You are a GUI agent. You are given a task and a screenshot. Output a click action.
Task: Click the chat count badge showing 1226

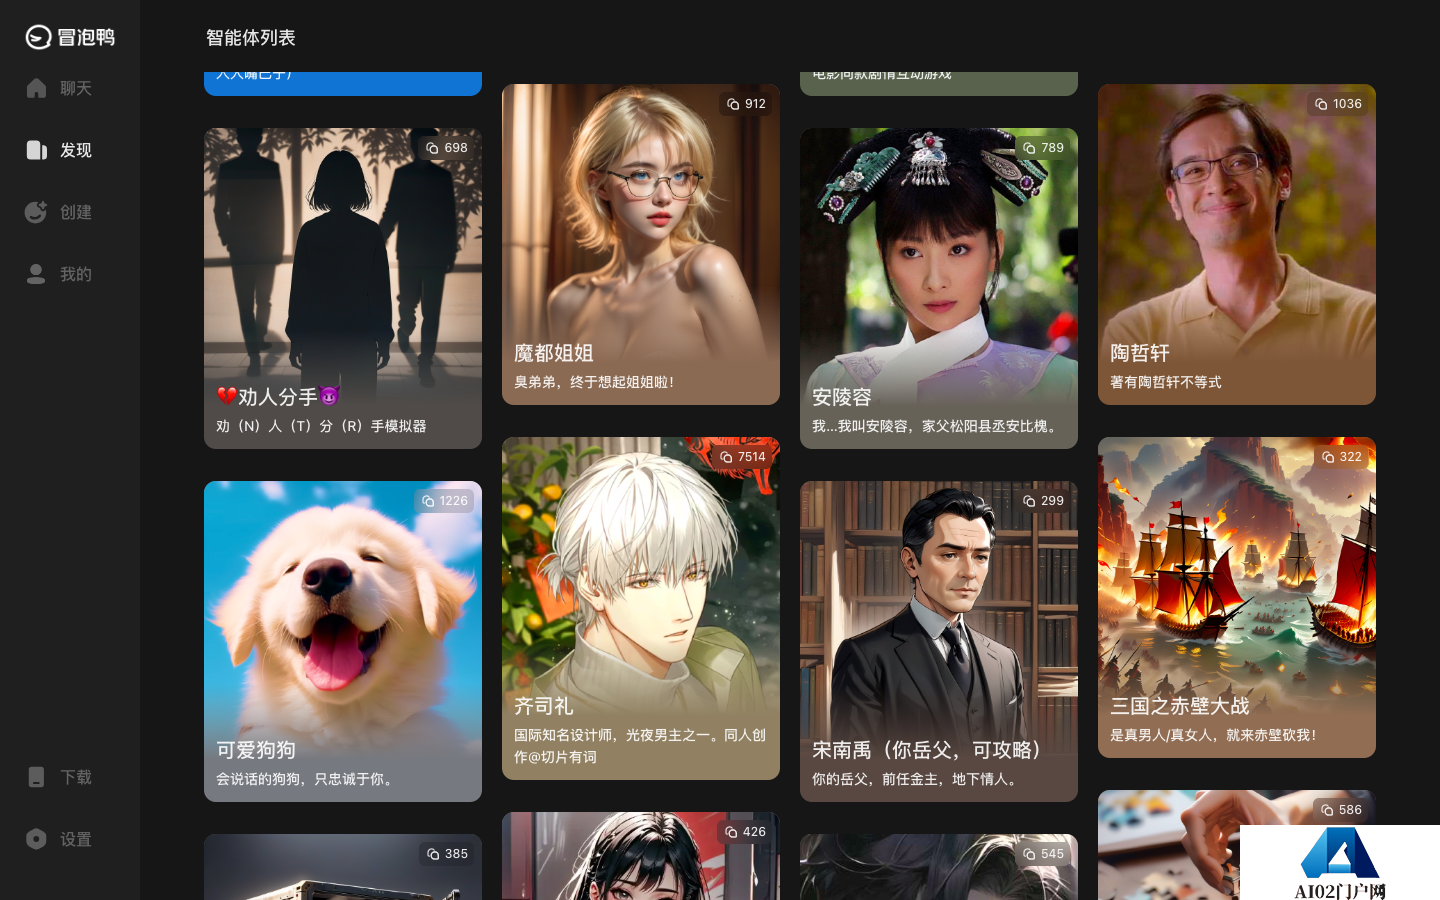[x=444, y=501]
